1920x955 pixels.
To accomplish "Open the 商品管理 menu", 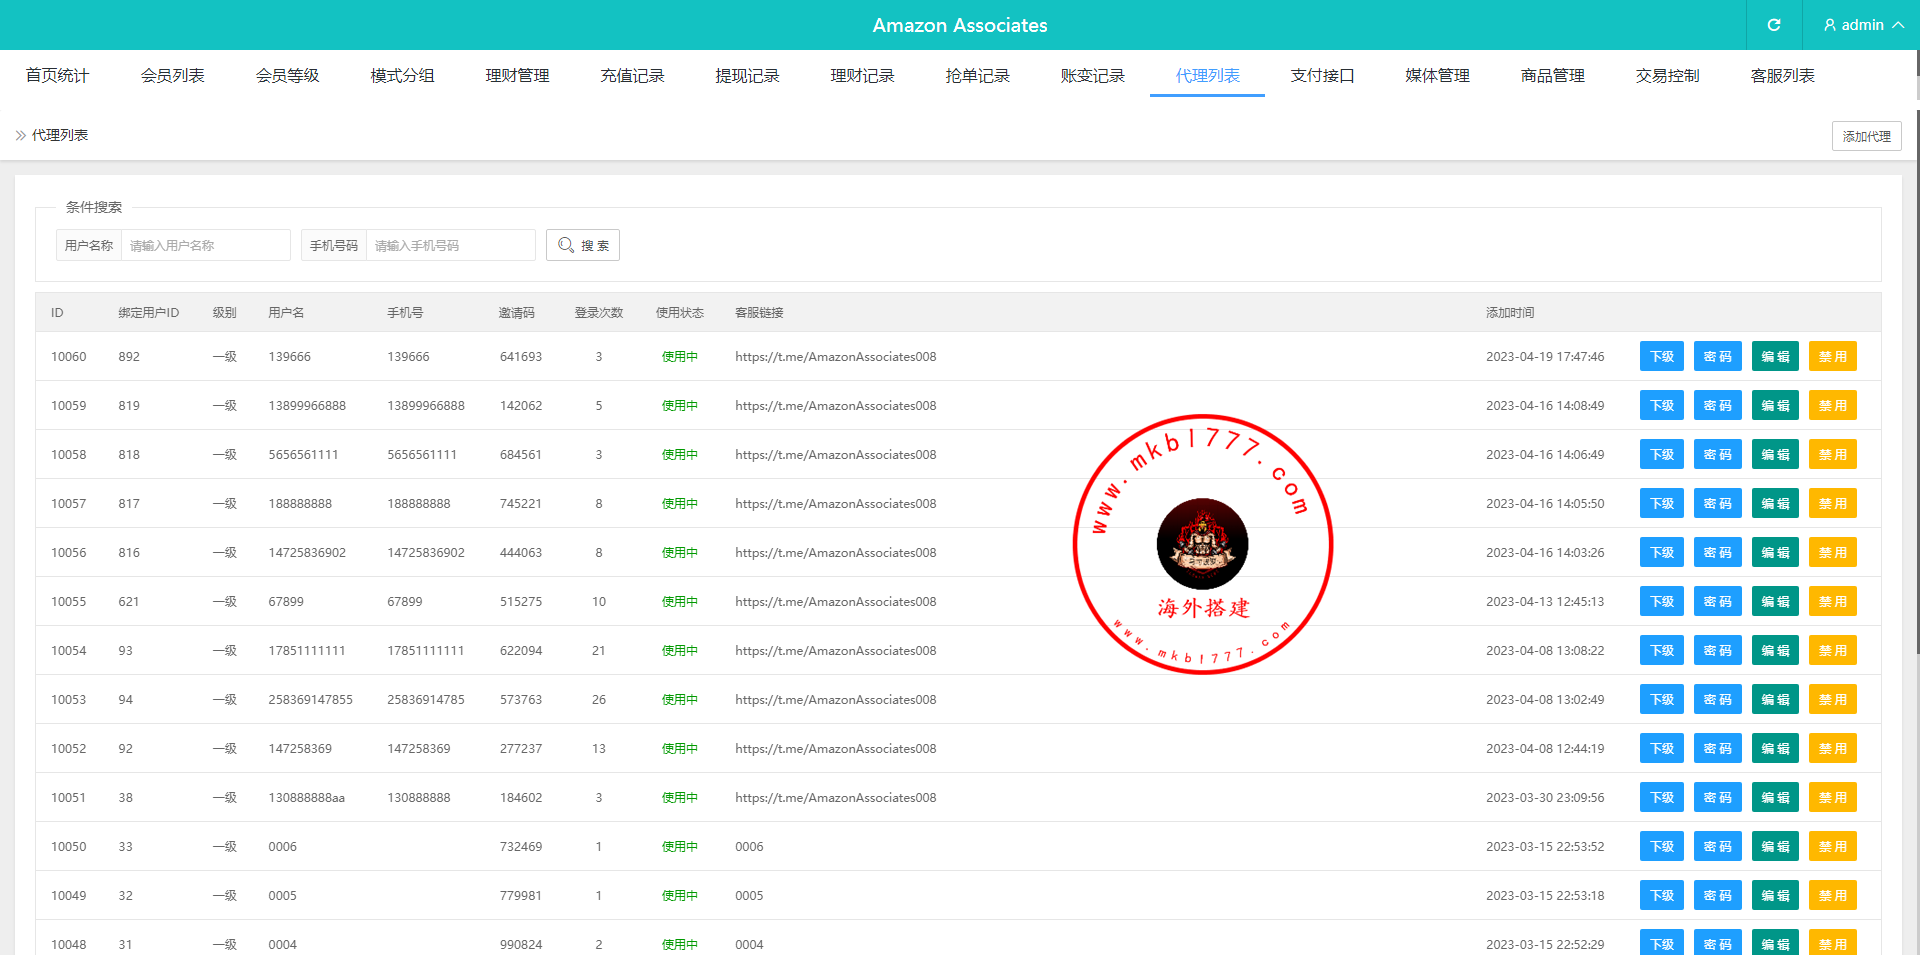I will [x=1552, y=76].
